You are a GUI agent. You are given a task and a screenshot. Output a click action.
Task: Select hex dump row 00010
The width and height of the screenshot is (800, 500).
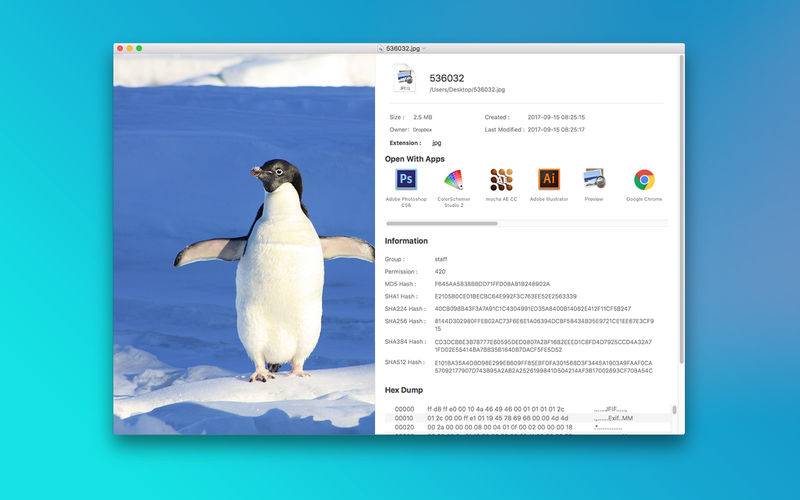(528, 418)
